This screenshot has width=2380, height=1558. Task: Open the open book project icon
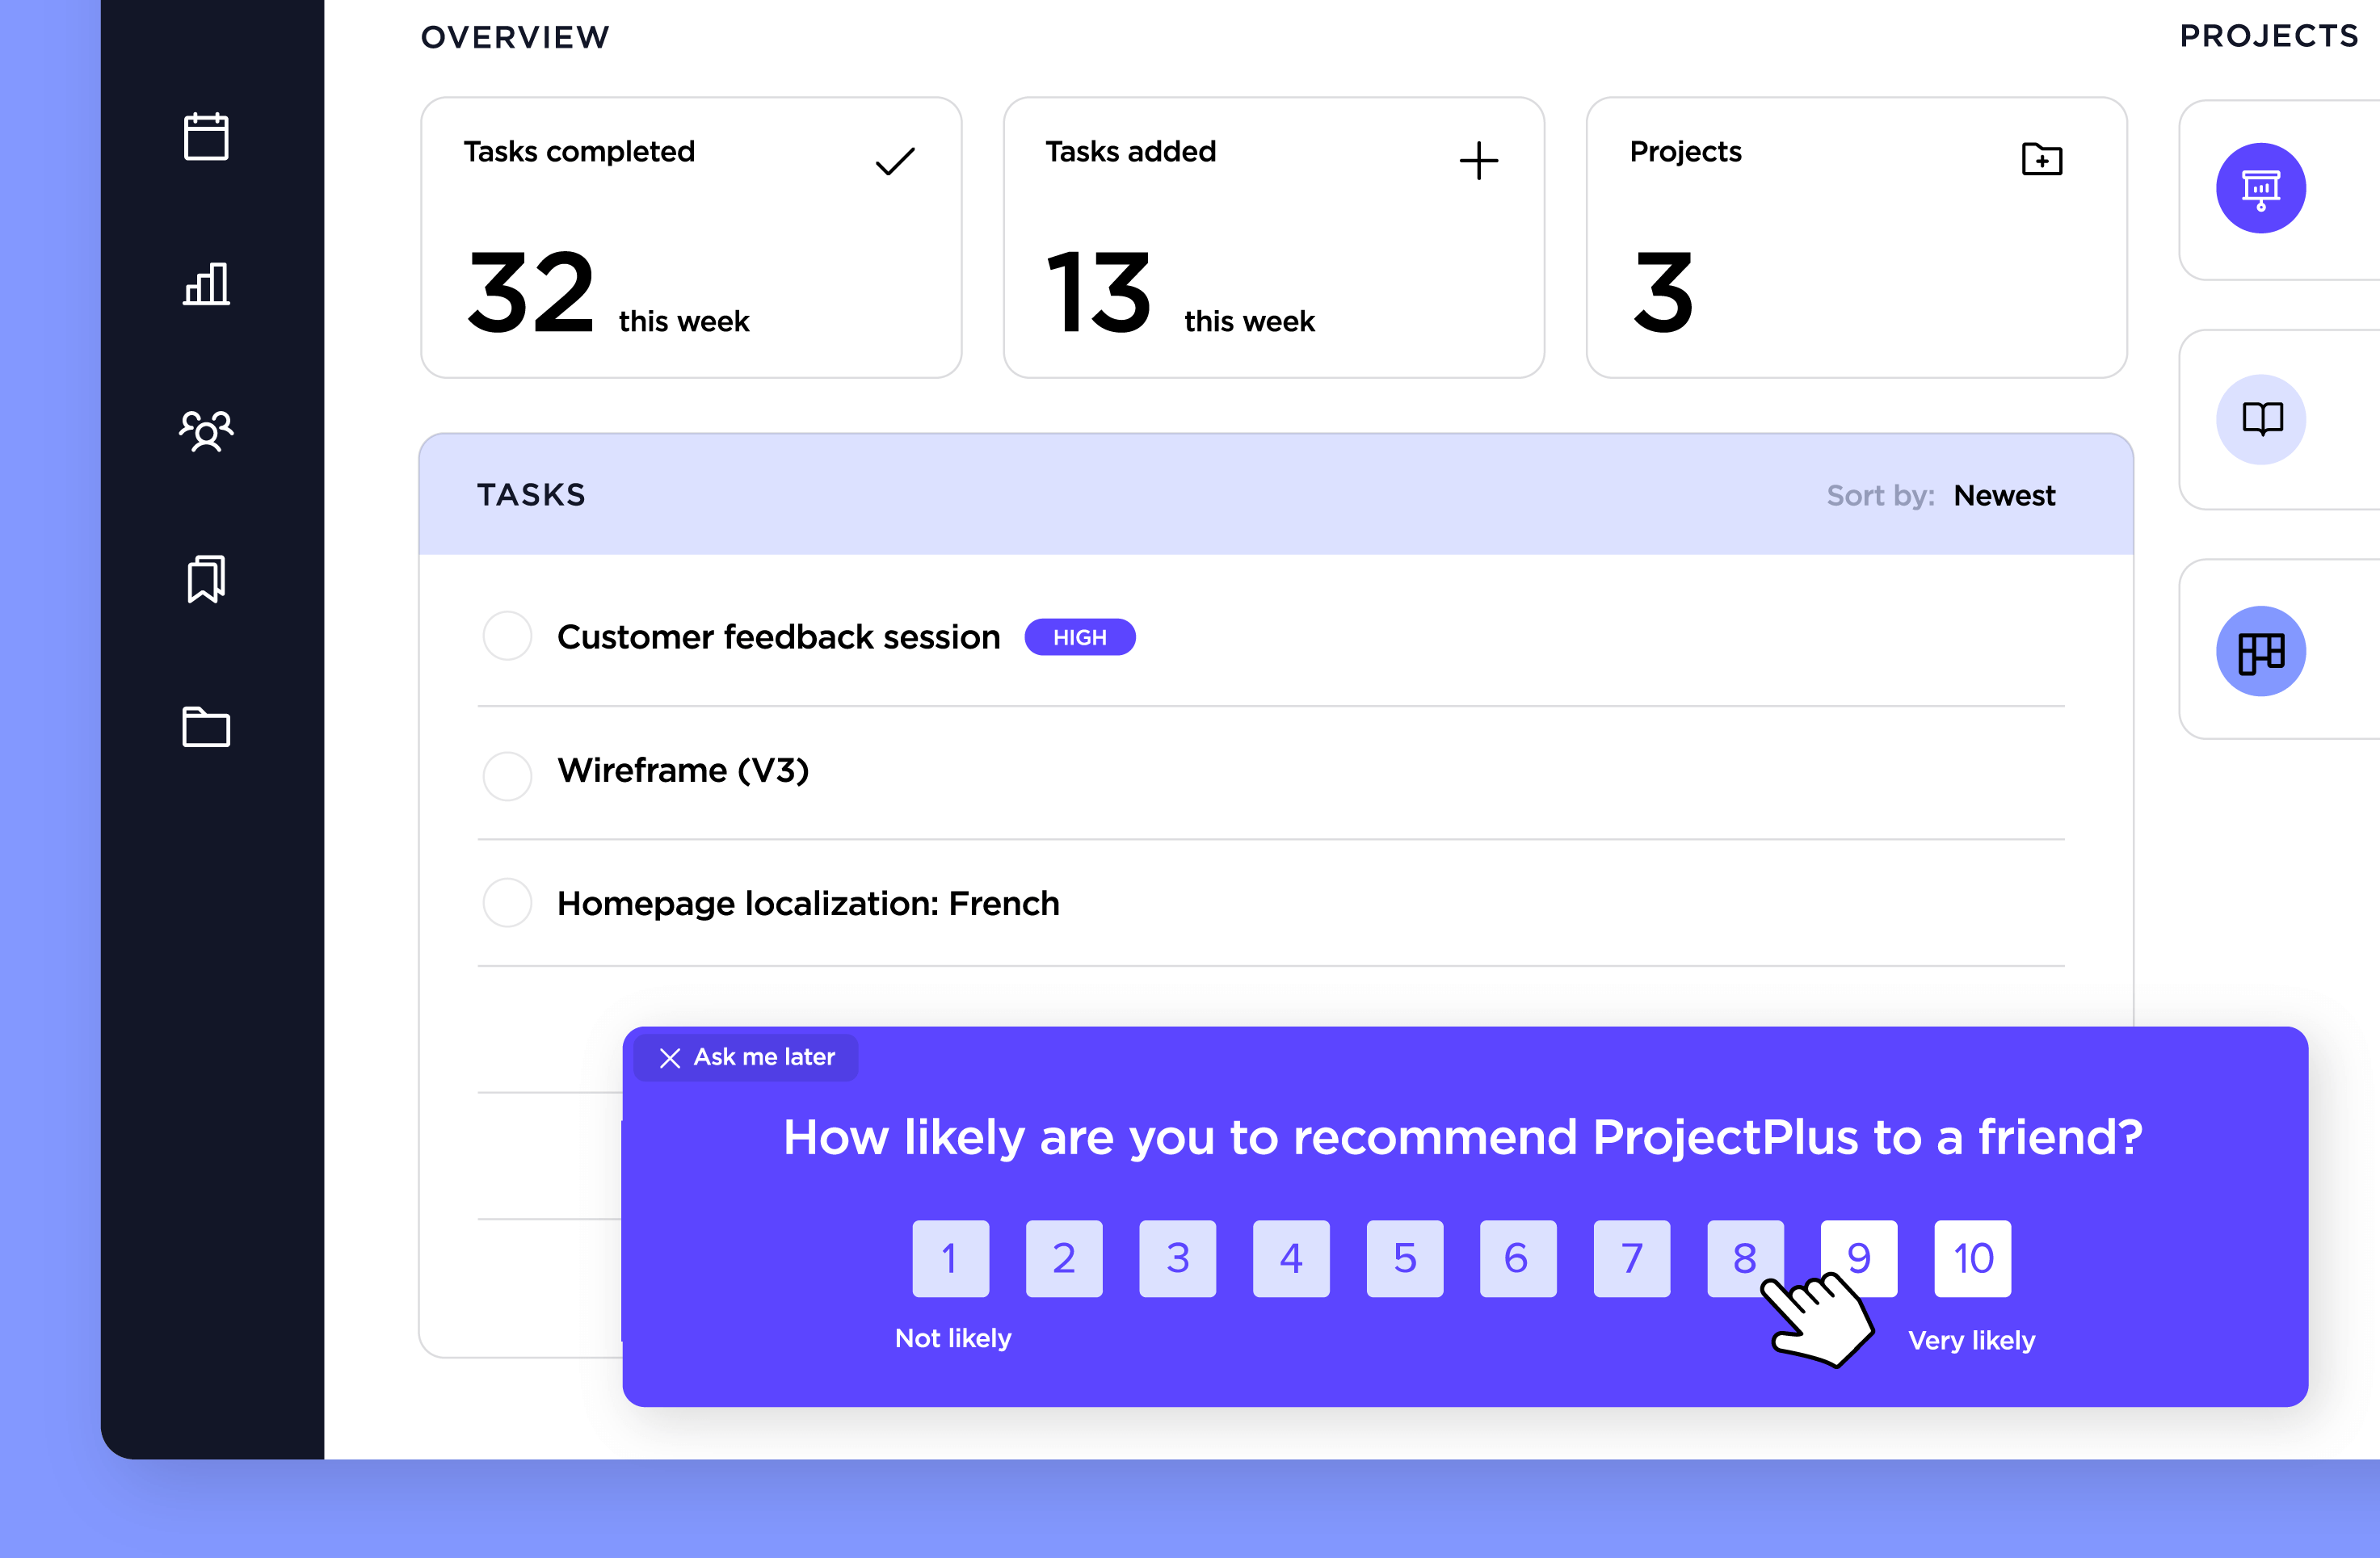[2260, 419]
